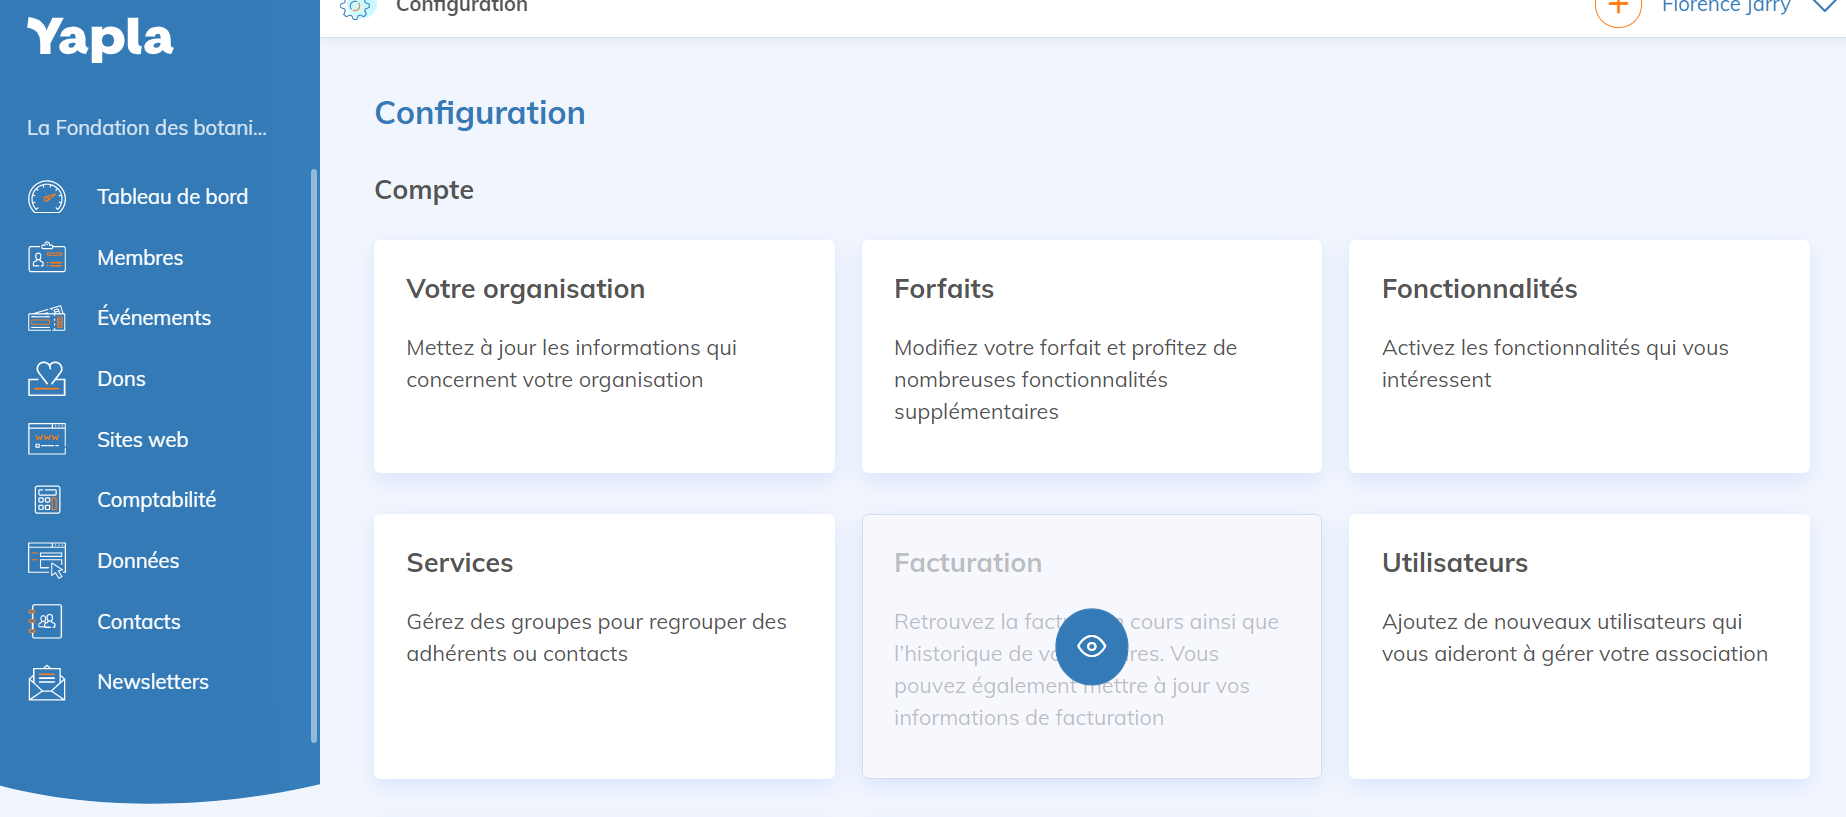The height and width of the screenshot is (817, 1846).
Task: Open the Utilisateurs card
Action: (1578, 646)
